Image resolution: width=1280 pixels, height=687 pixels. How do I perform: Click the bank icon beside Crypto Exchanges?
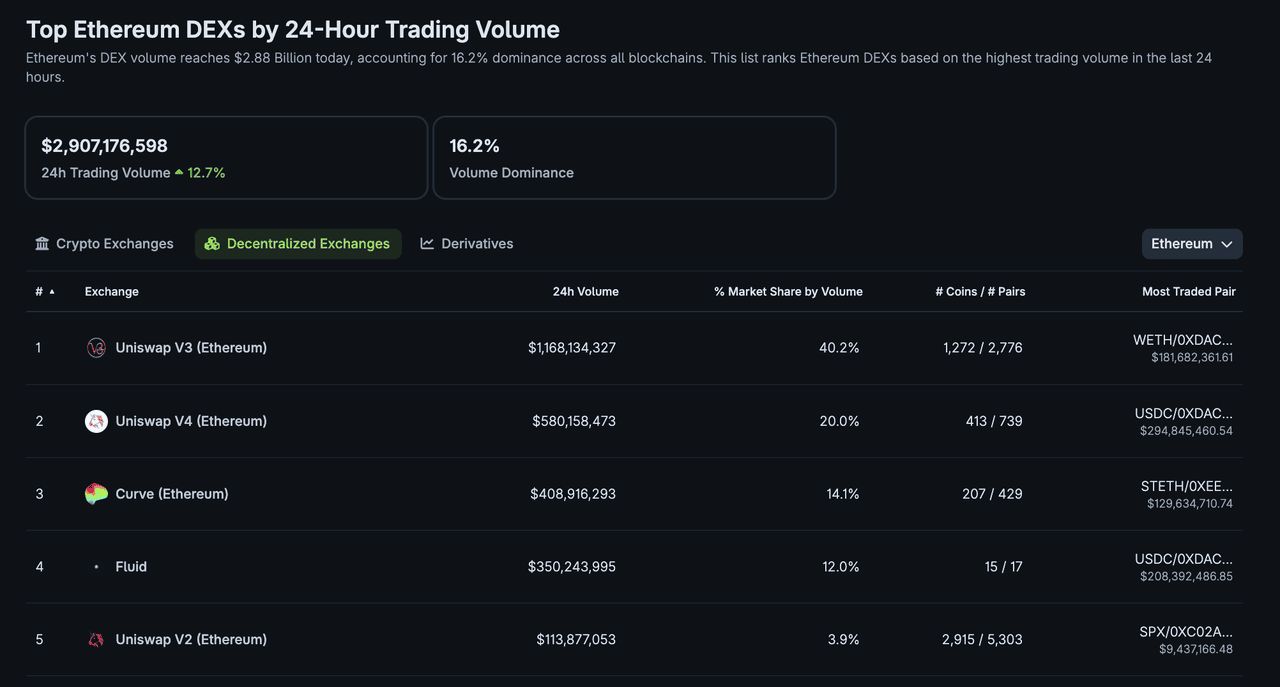click(x=42, y=244)
